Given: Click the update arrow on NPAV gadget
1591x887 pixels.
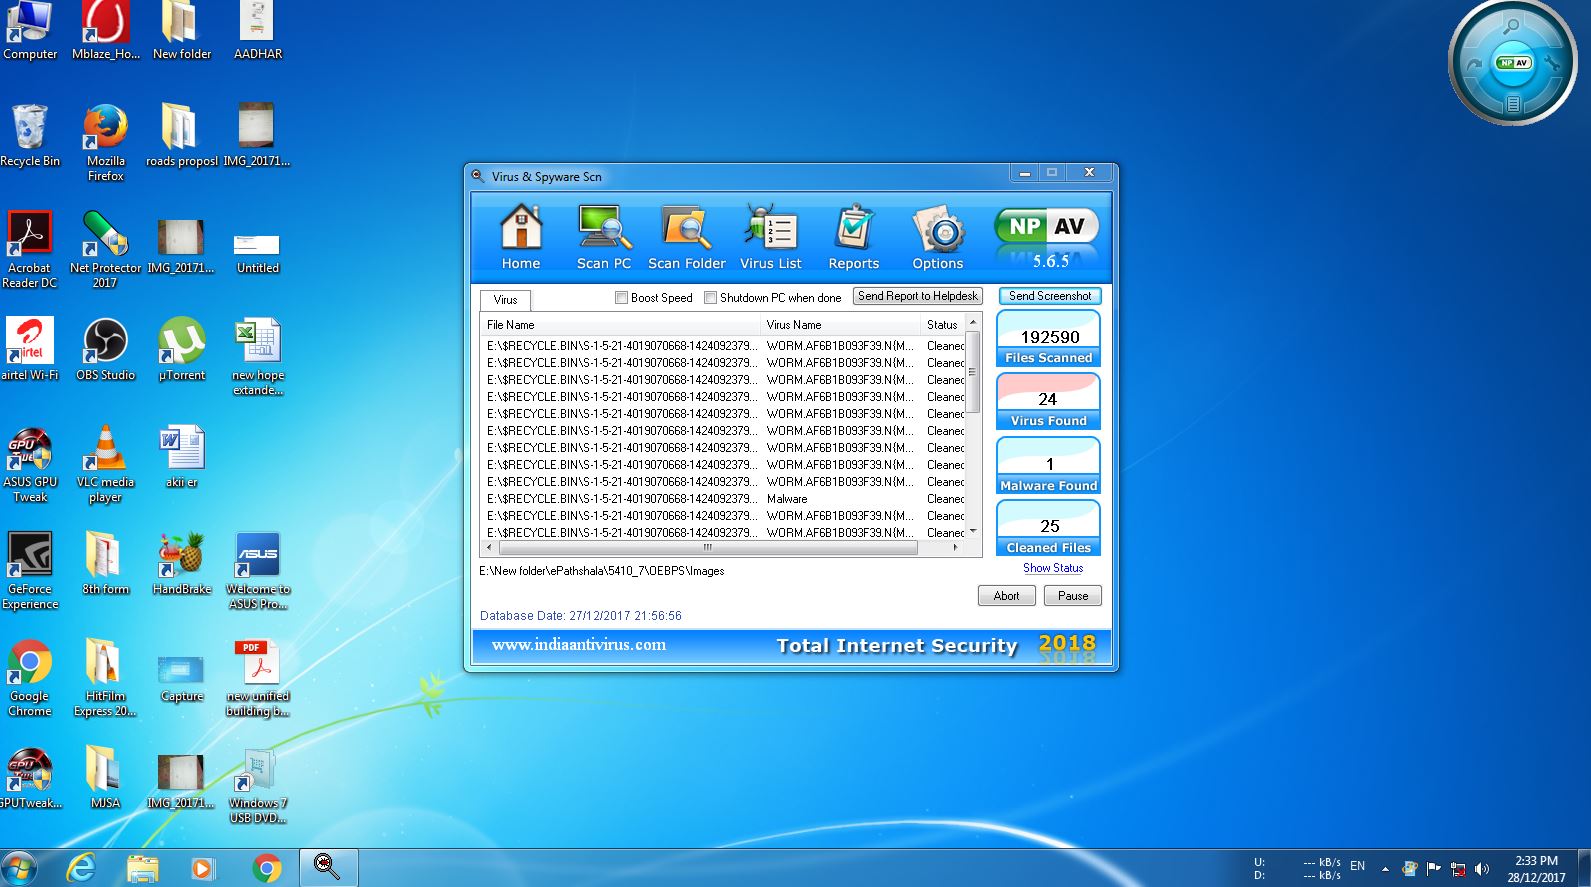Looking at the screenshot, I should coord(1473,63).
